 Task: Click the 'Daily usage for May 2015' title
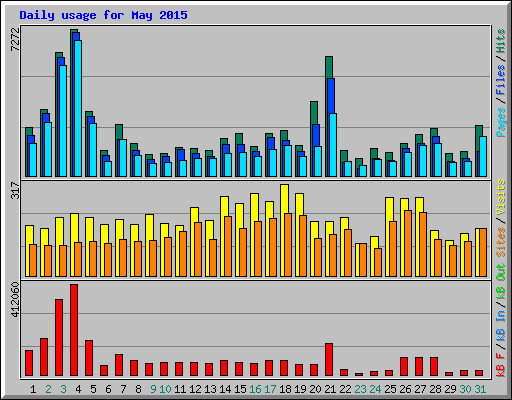tap(103, 15)
